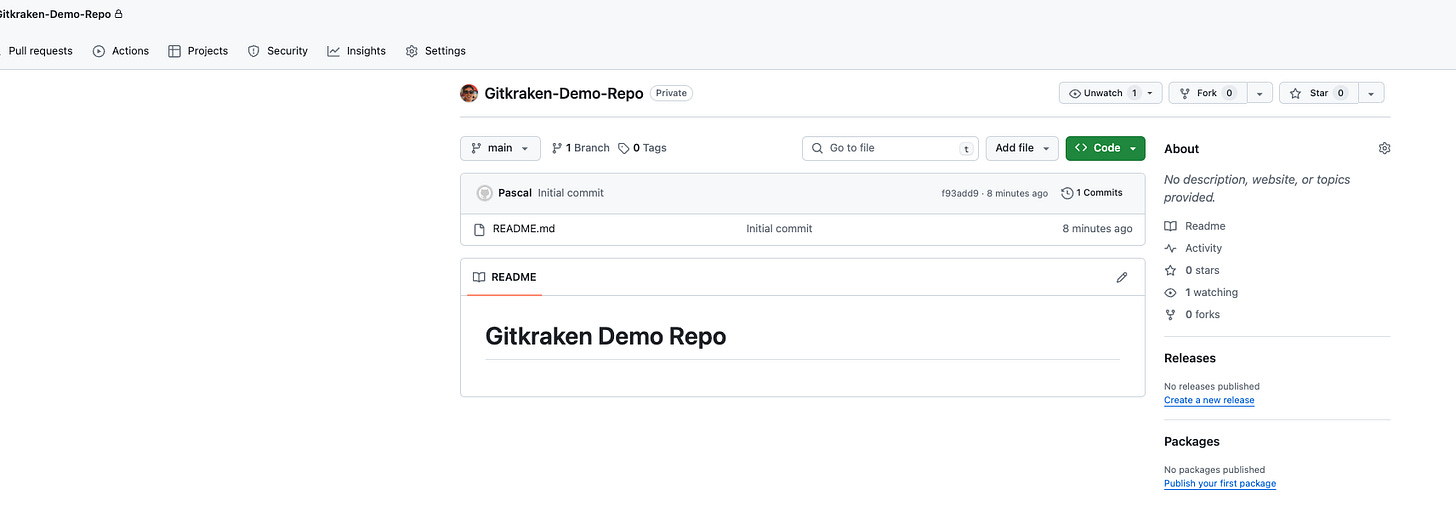Viewport: 1456px width, 513px height.
Task: Open the Fork button
Action: point(1206,93)
